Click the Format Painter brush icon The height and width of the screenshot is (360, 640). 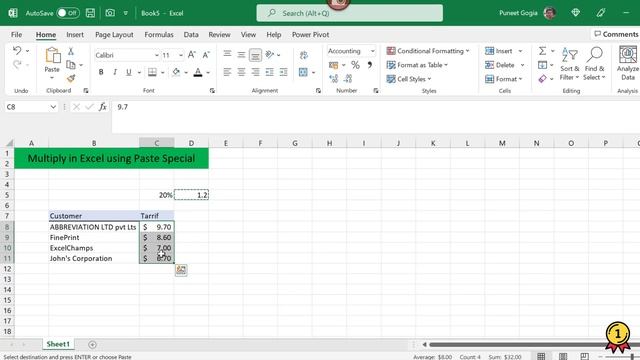point(71,78)
